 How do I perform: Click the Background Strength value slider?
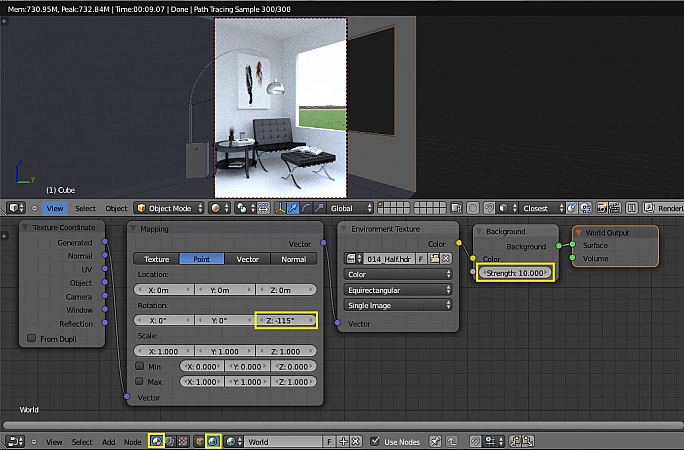[514, 272]
